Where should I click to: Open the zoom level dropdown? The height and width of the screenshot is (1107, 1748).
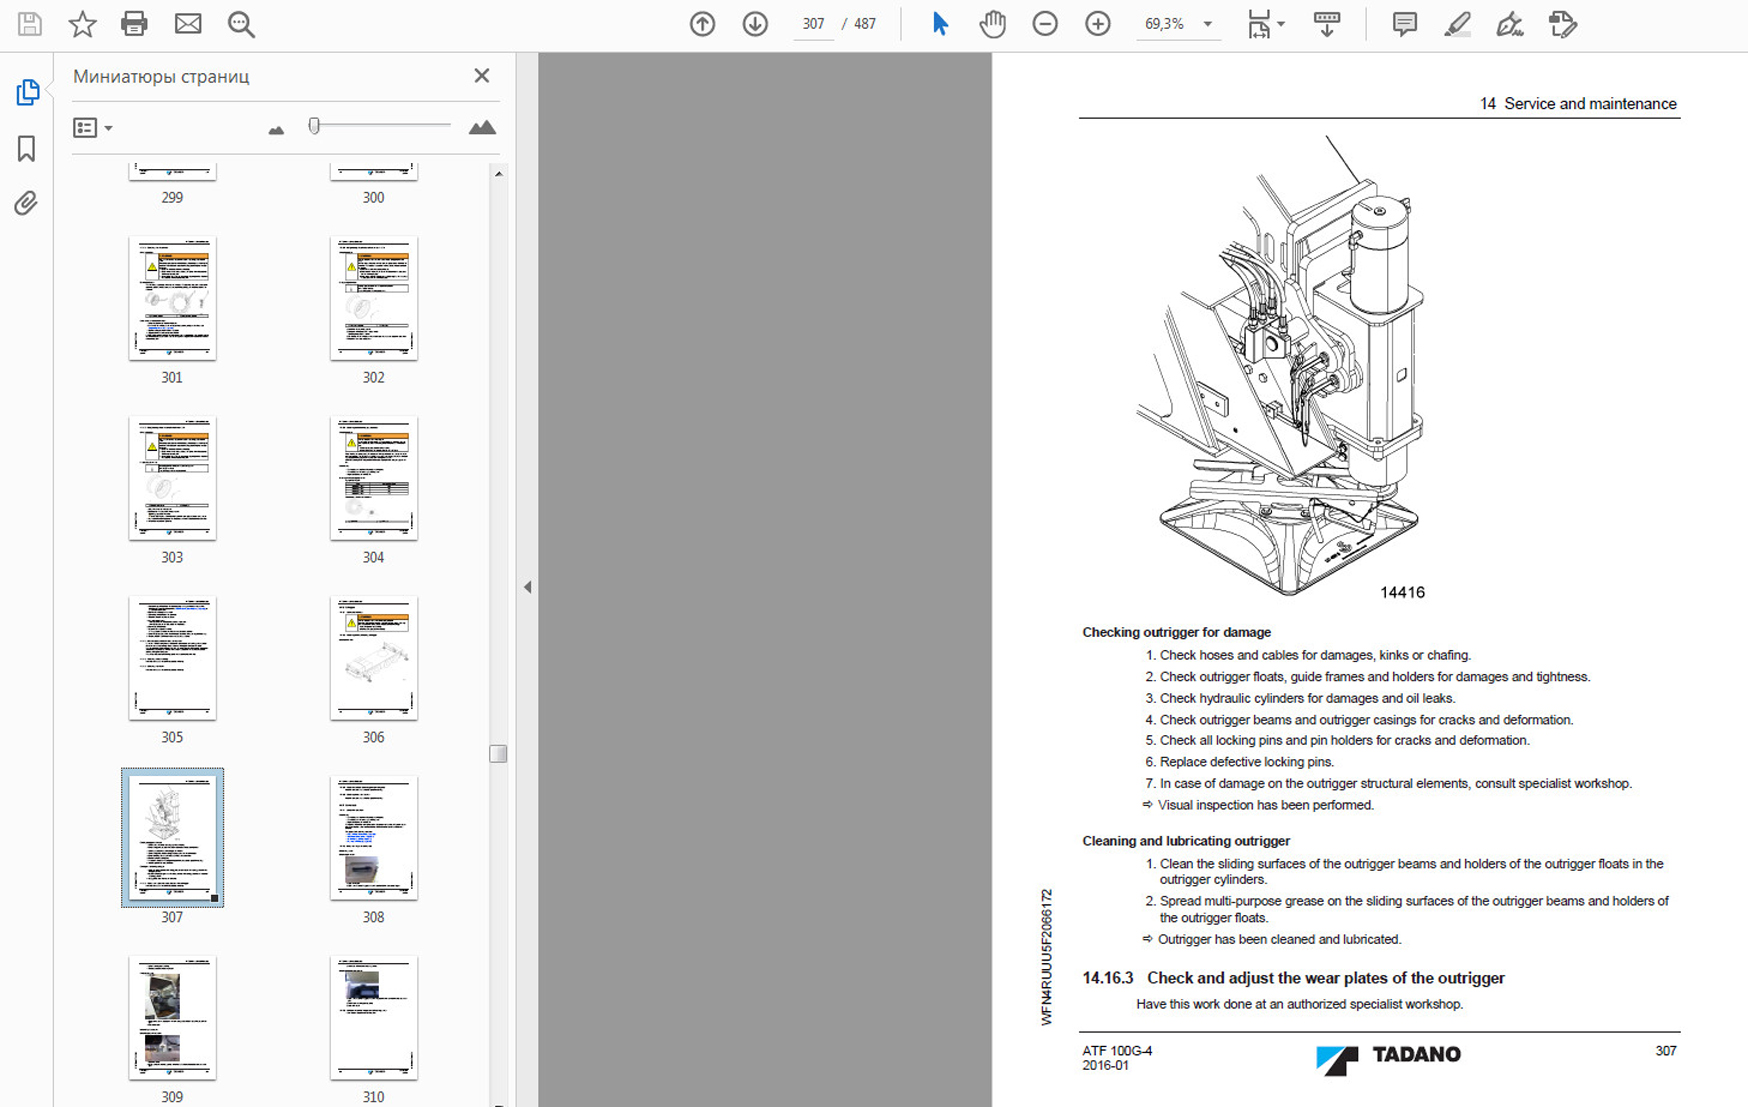click(1208, 24)
